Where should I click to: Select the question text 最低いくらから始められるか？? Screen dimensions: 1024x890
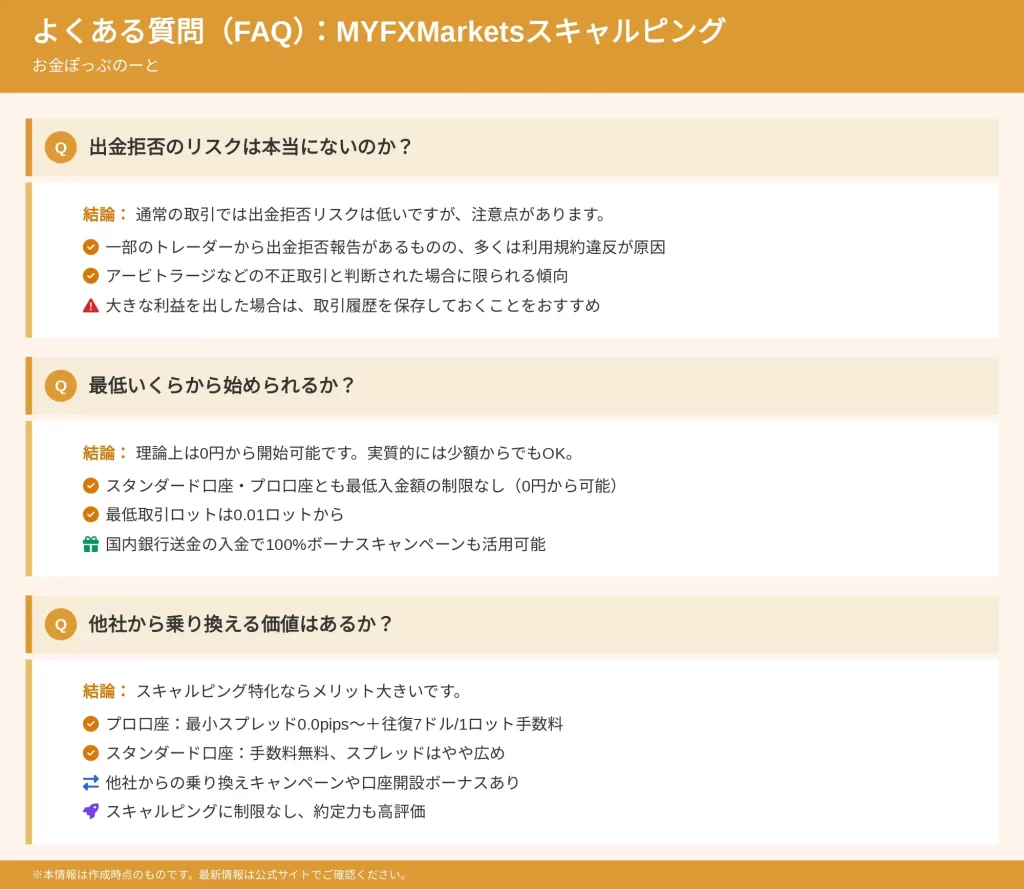click(222, 385)
